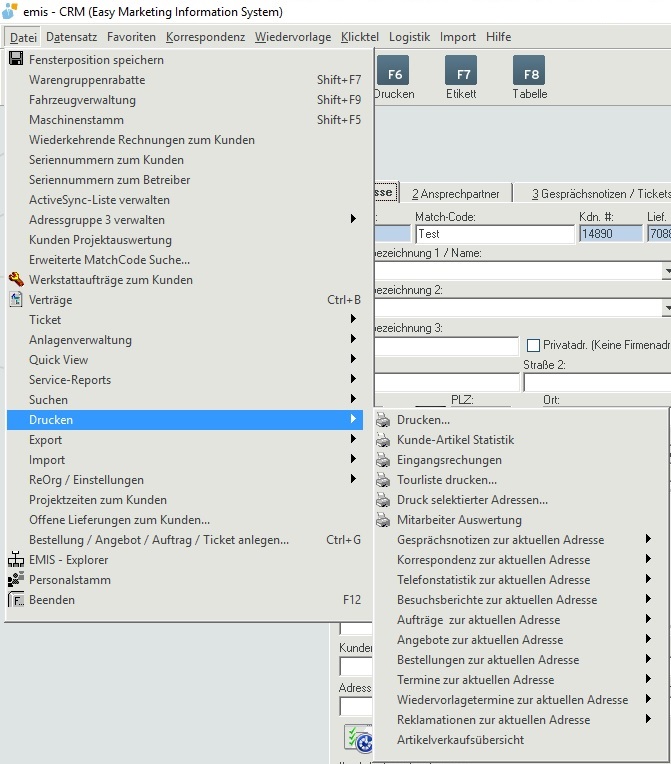The width and height of the screenshot is (671, 764).
Task: Choose Bestellung / Angebot / Auftrag / Ticket anlegen...
Action: 185,539
